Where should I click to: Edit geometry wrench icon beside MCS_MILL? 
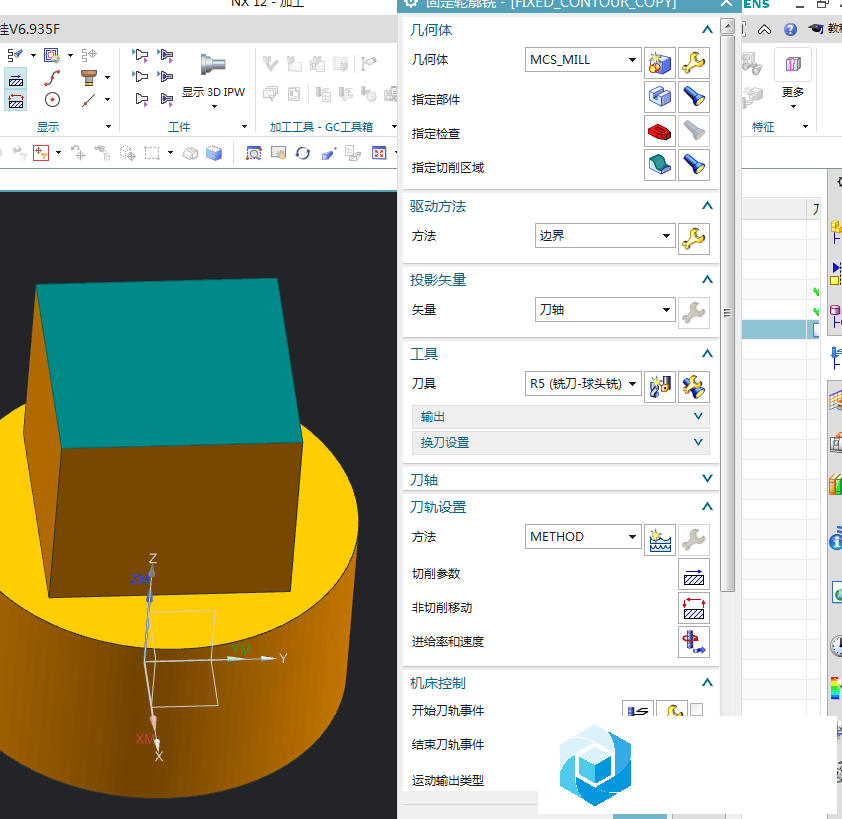pyautogui.click(x=694, y=63)
